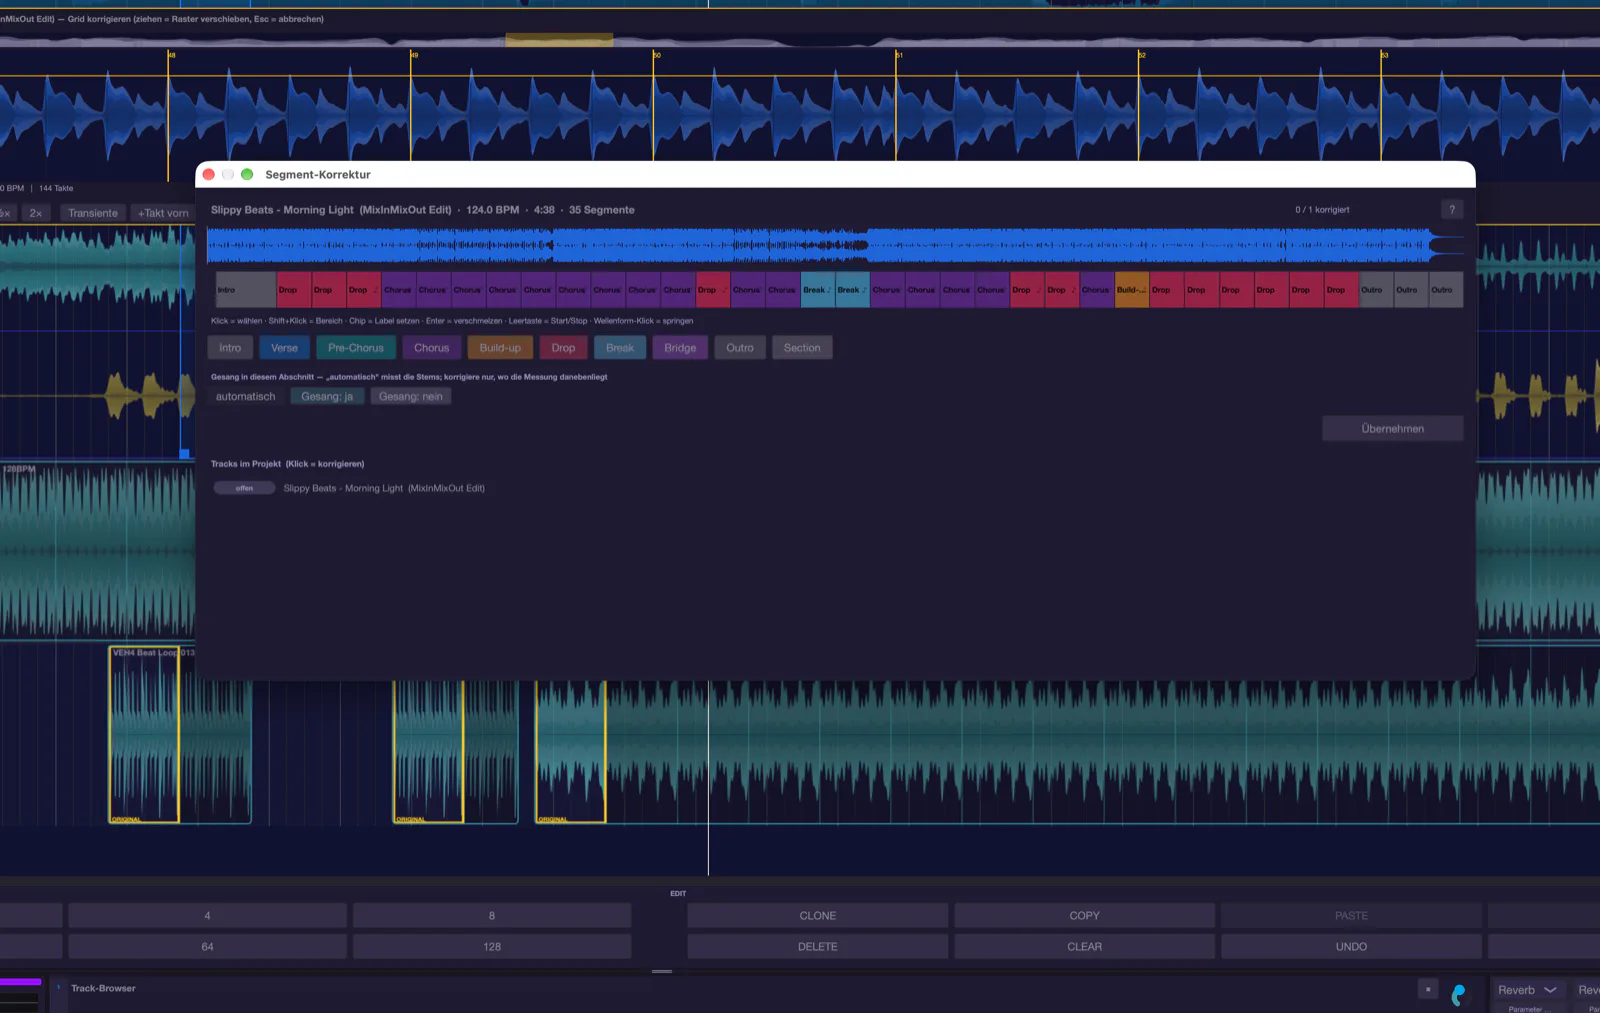Click the Transiente button in the main window
This screenshot has width=1600, height=1013.
coord(93,213)
